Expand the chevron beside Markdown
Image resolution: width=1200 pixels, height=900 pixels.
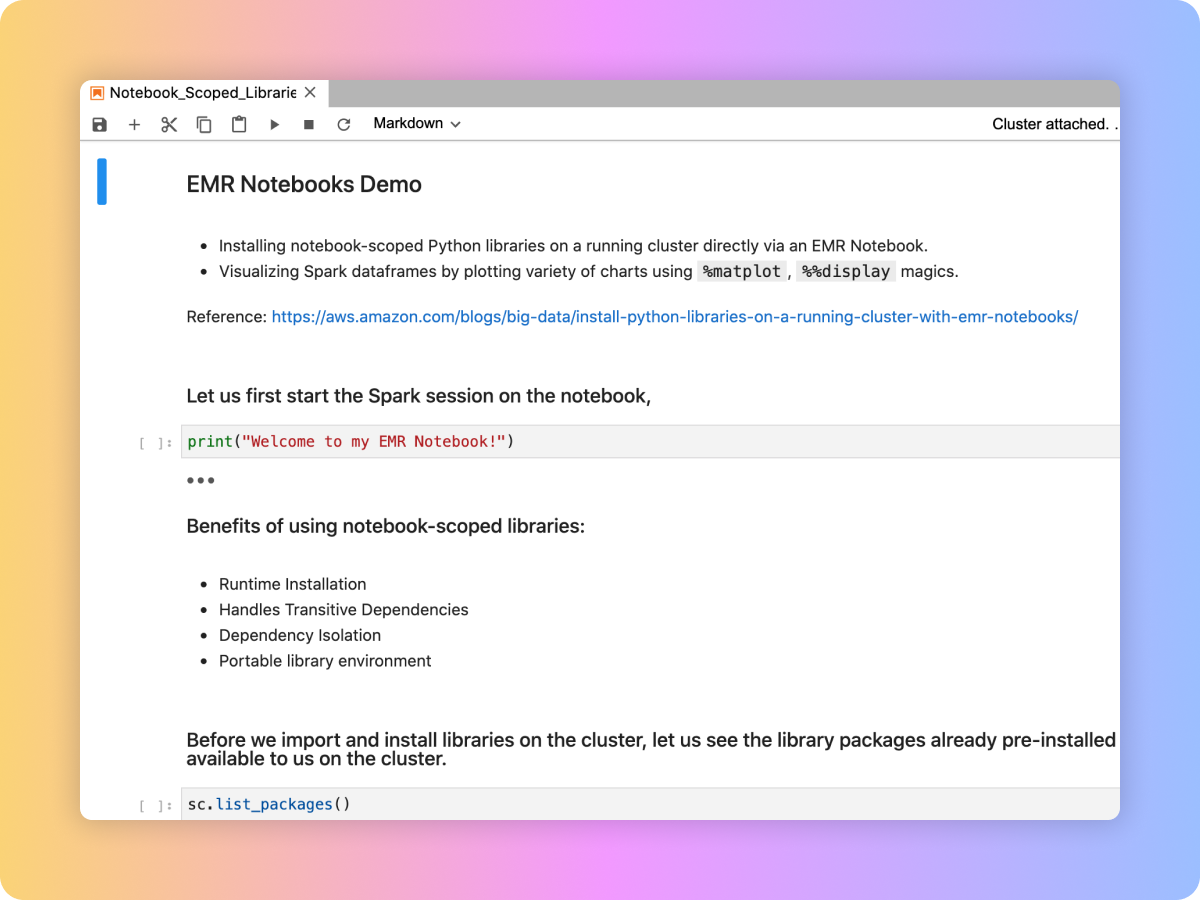pyautogui.click(x=455, y=123)
